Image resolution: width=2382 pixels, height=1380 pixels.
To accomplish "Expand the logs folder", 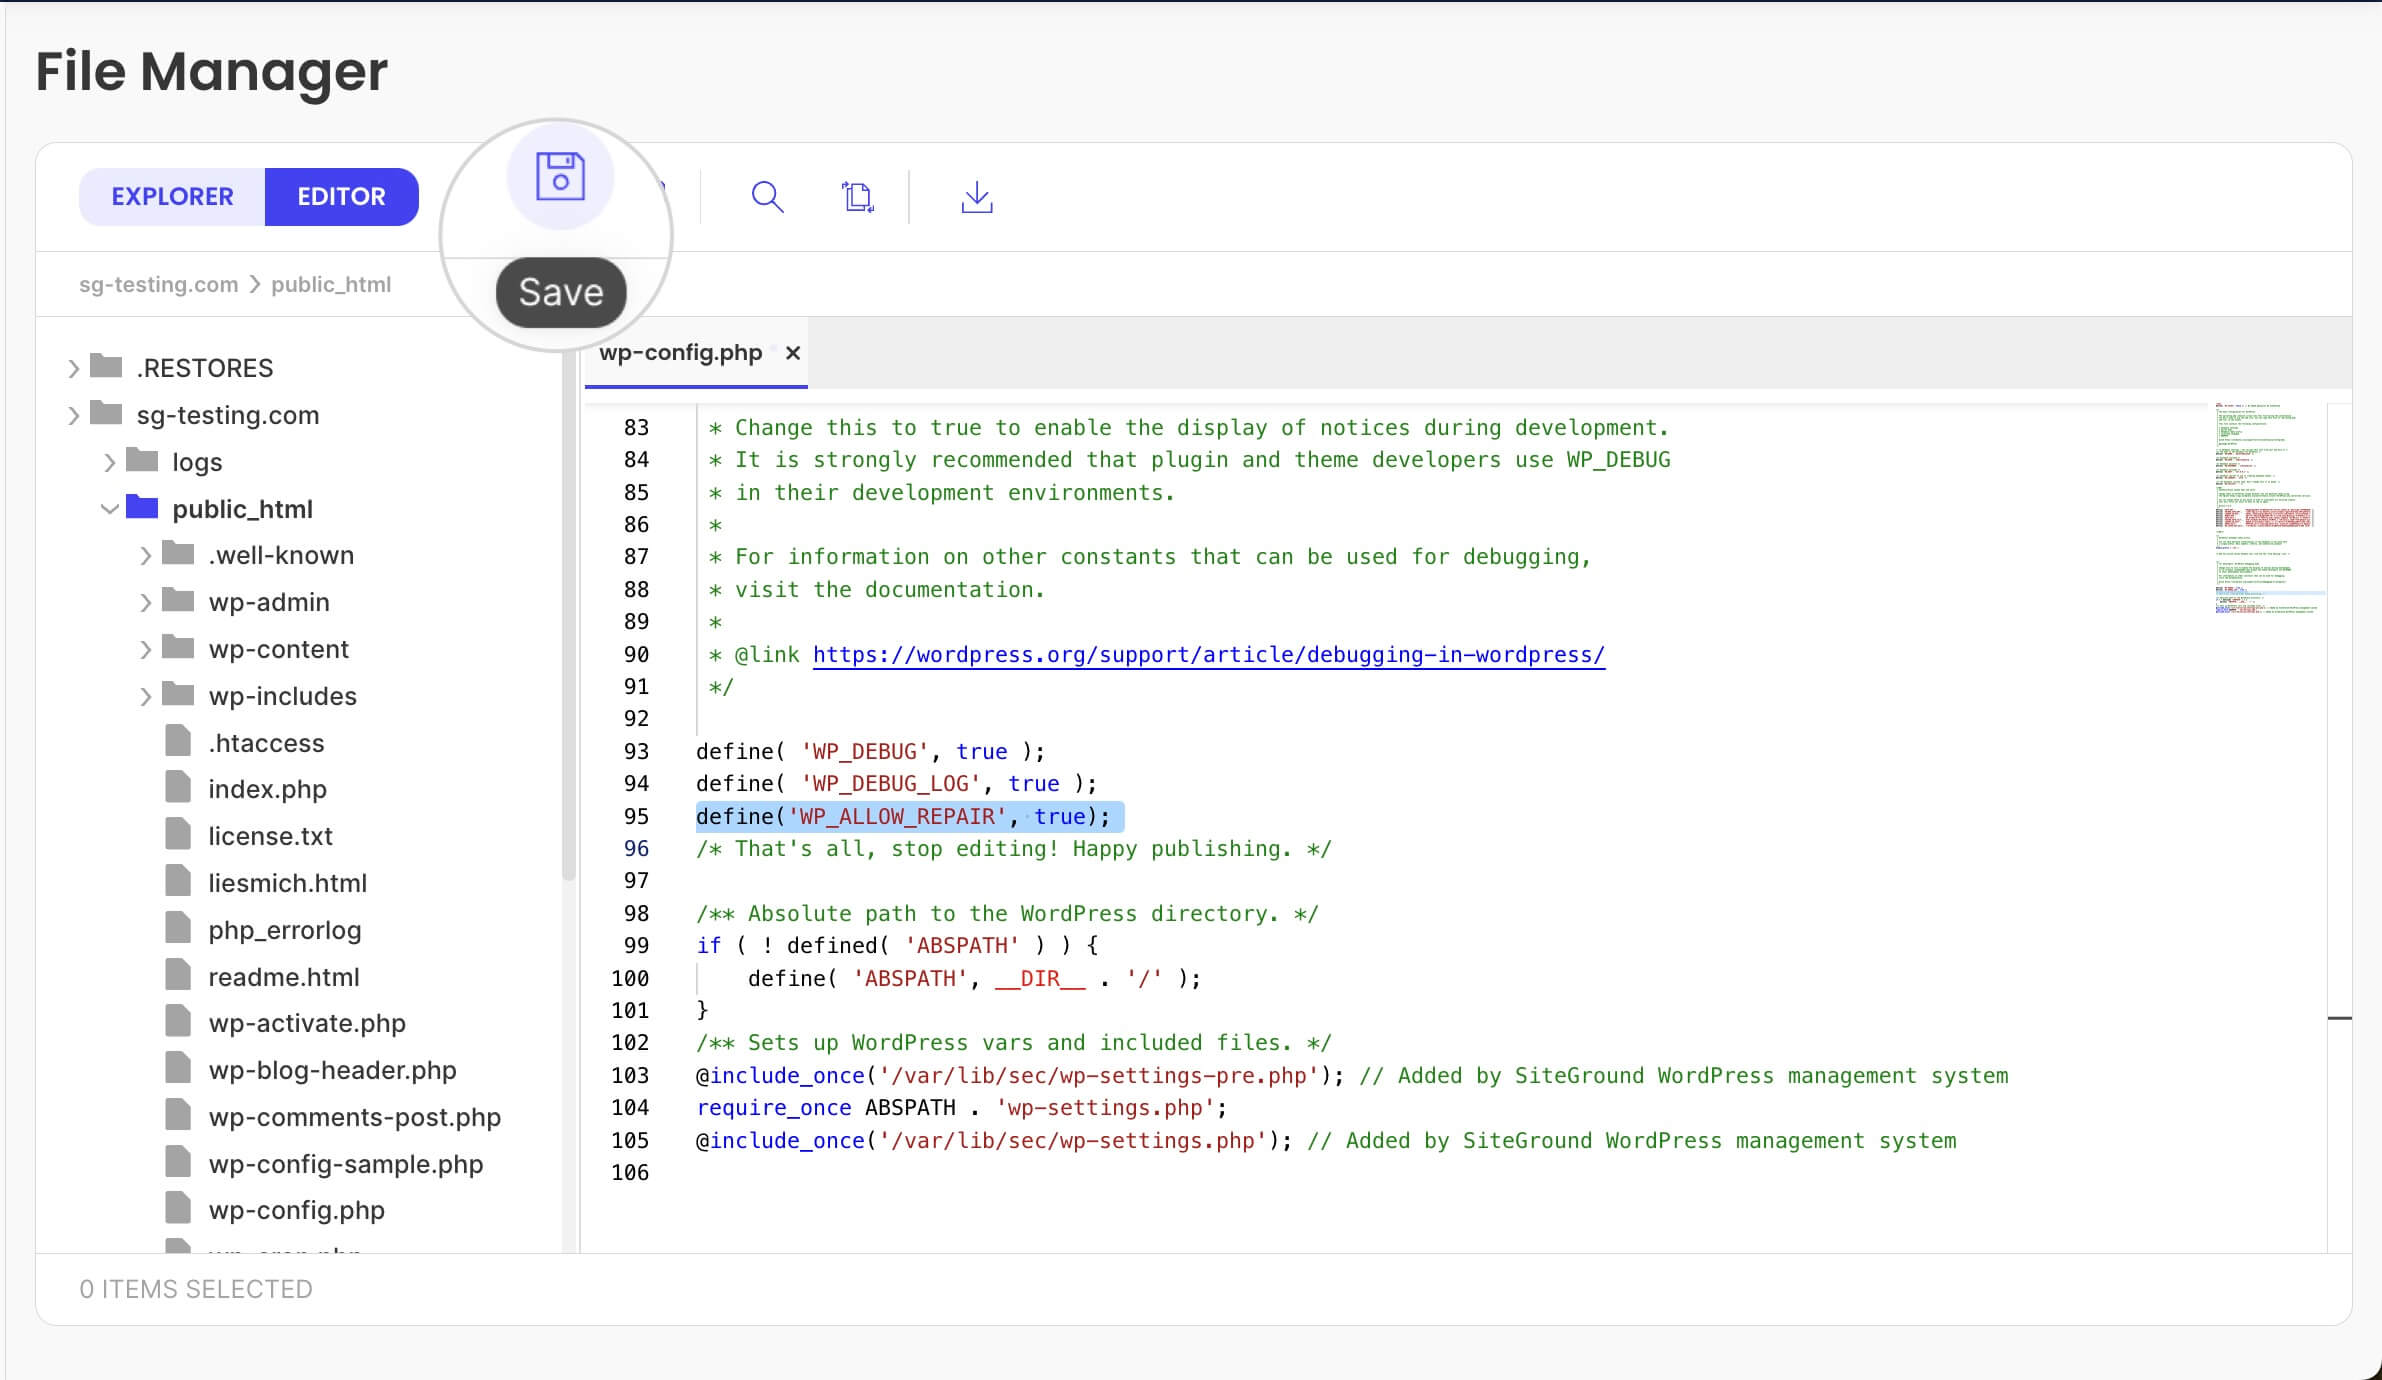I will click(109, 462).
